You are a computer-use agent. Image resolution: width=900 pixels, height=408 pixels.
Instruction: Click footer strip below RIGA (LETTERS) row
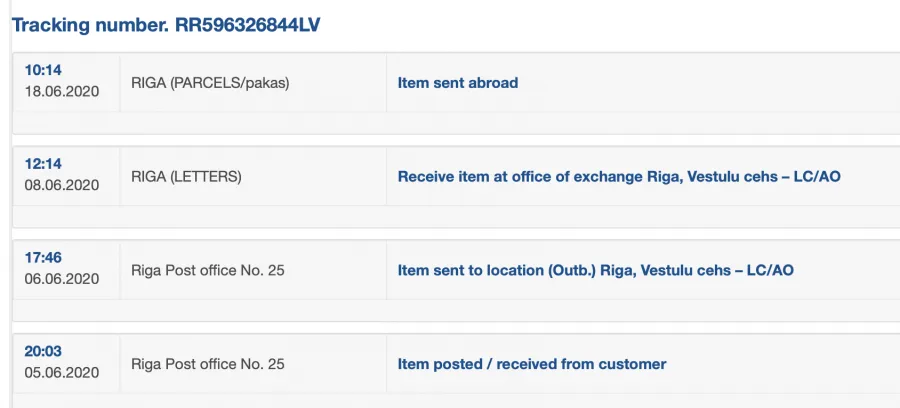point(456,216)
